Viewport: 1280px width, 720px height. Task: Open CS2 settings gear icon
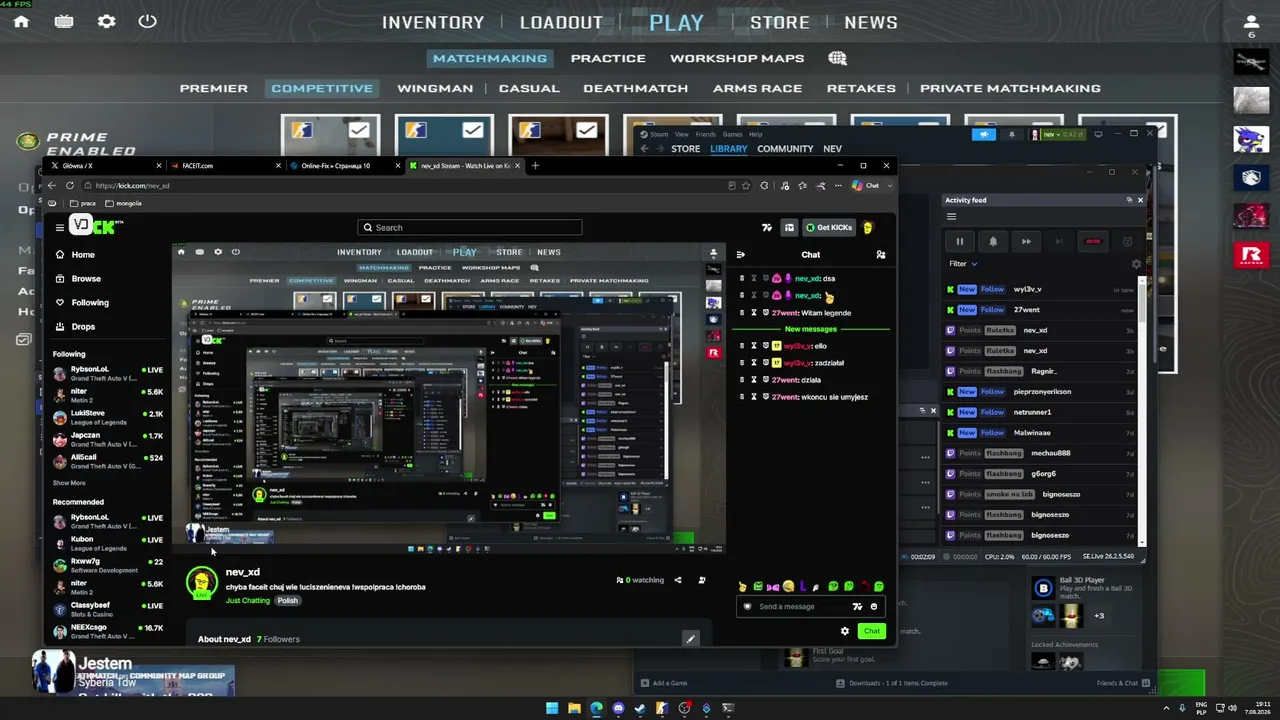(x=106, y=21)
